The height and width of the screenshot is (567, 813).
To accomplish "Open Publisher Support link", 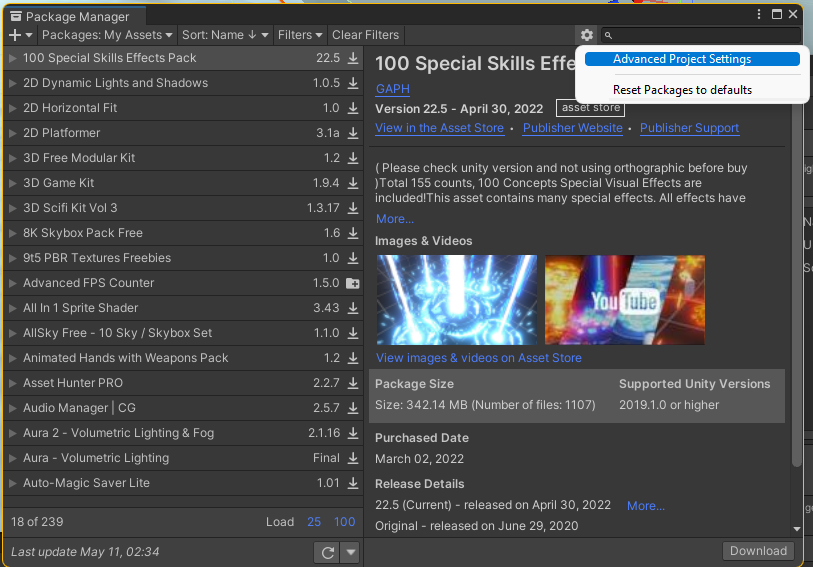I will [x=689, y=128].
